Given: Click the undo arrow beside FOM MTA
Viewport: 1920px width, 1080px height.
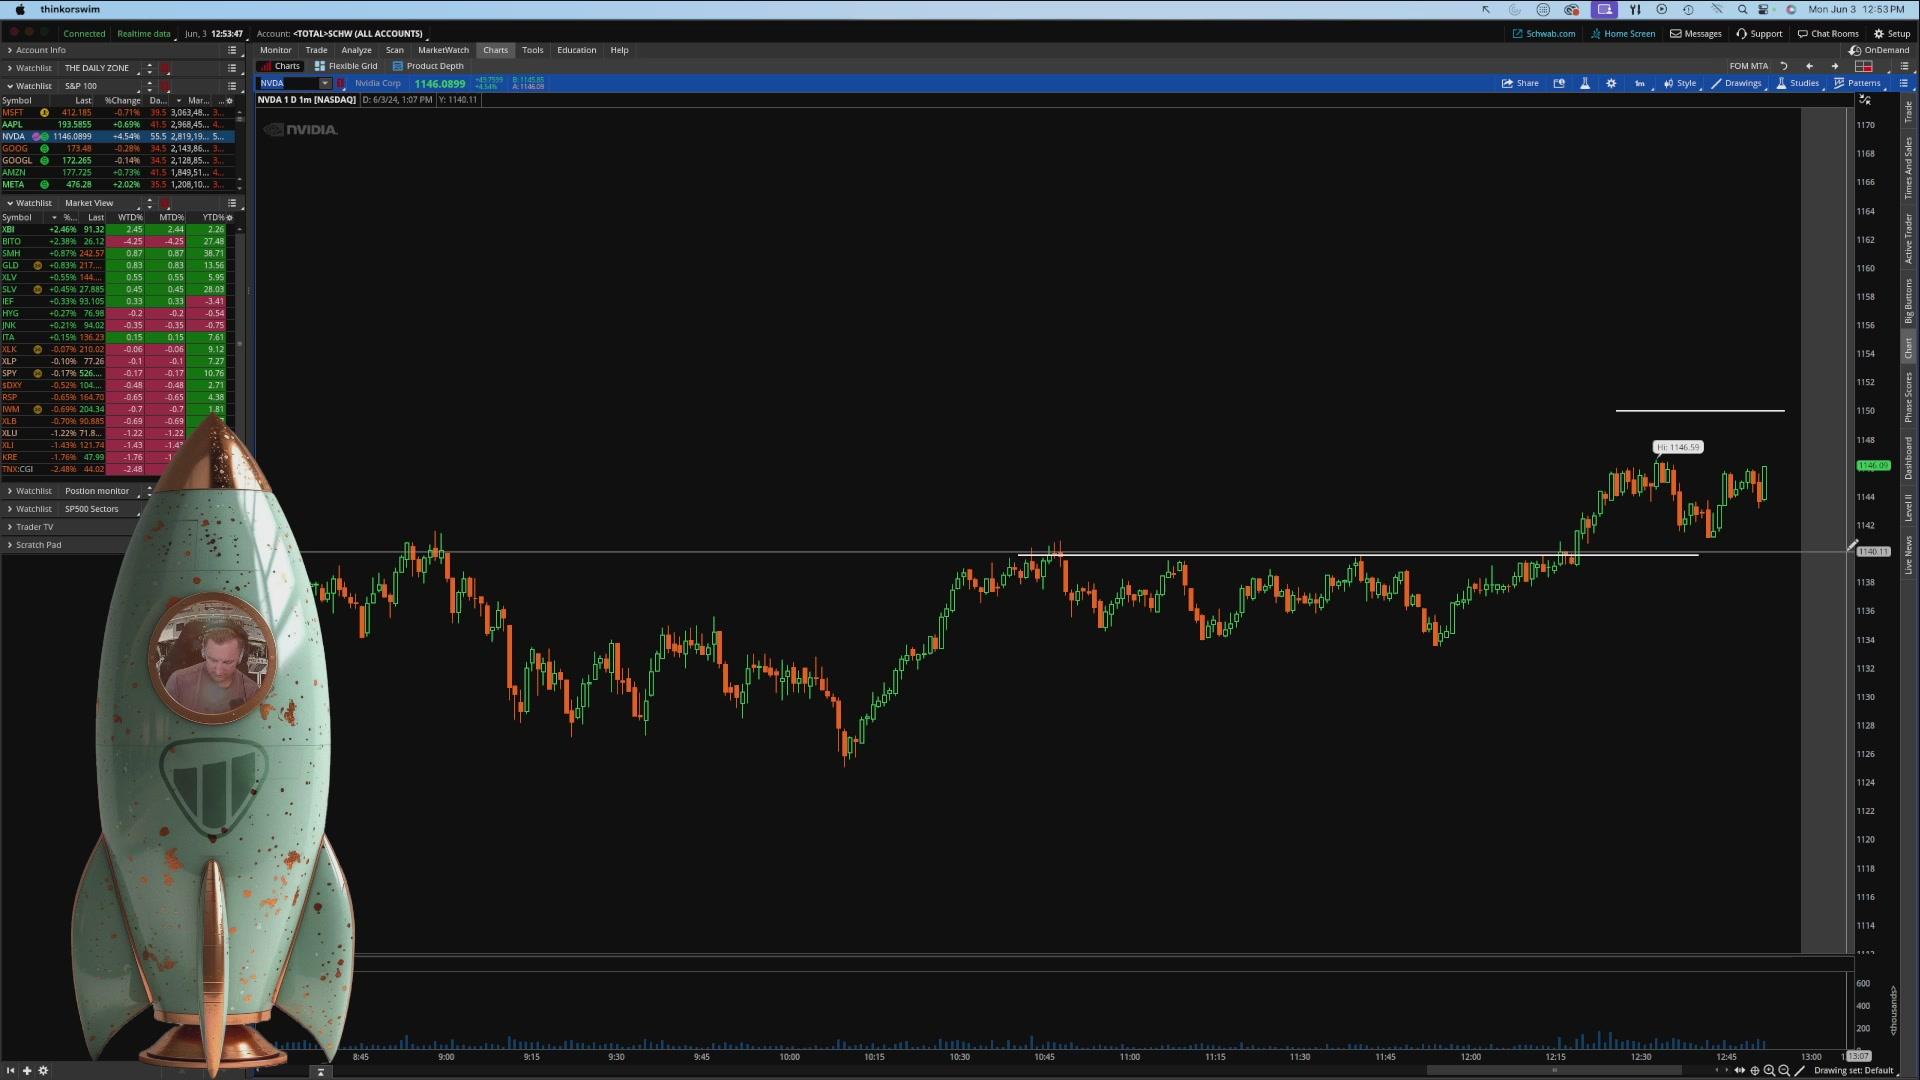Looking at the screenshot, I should pyautogui.click(x=1784, y=66).
